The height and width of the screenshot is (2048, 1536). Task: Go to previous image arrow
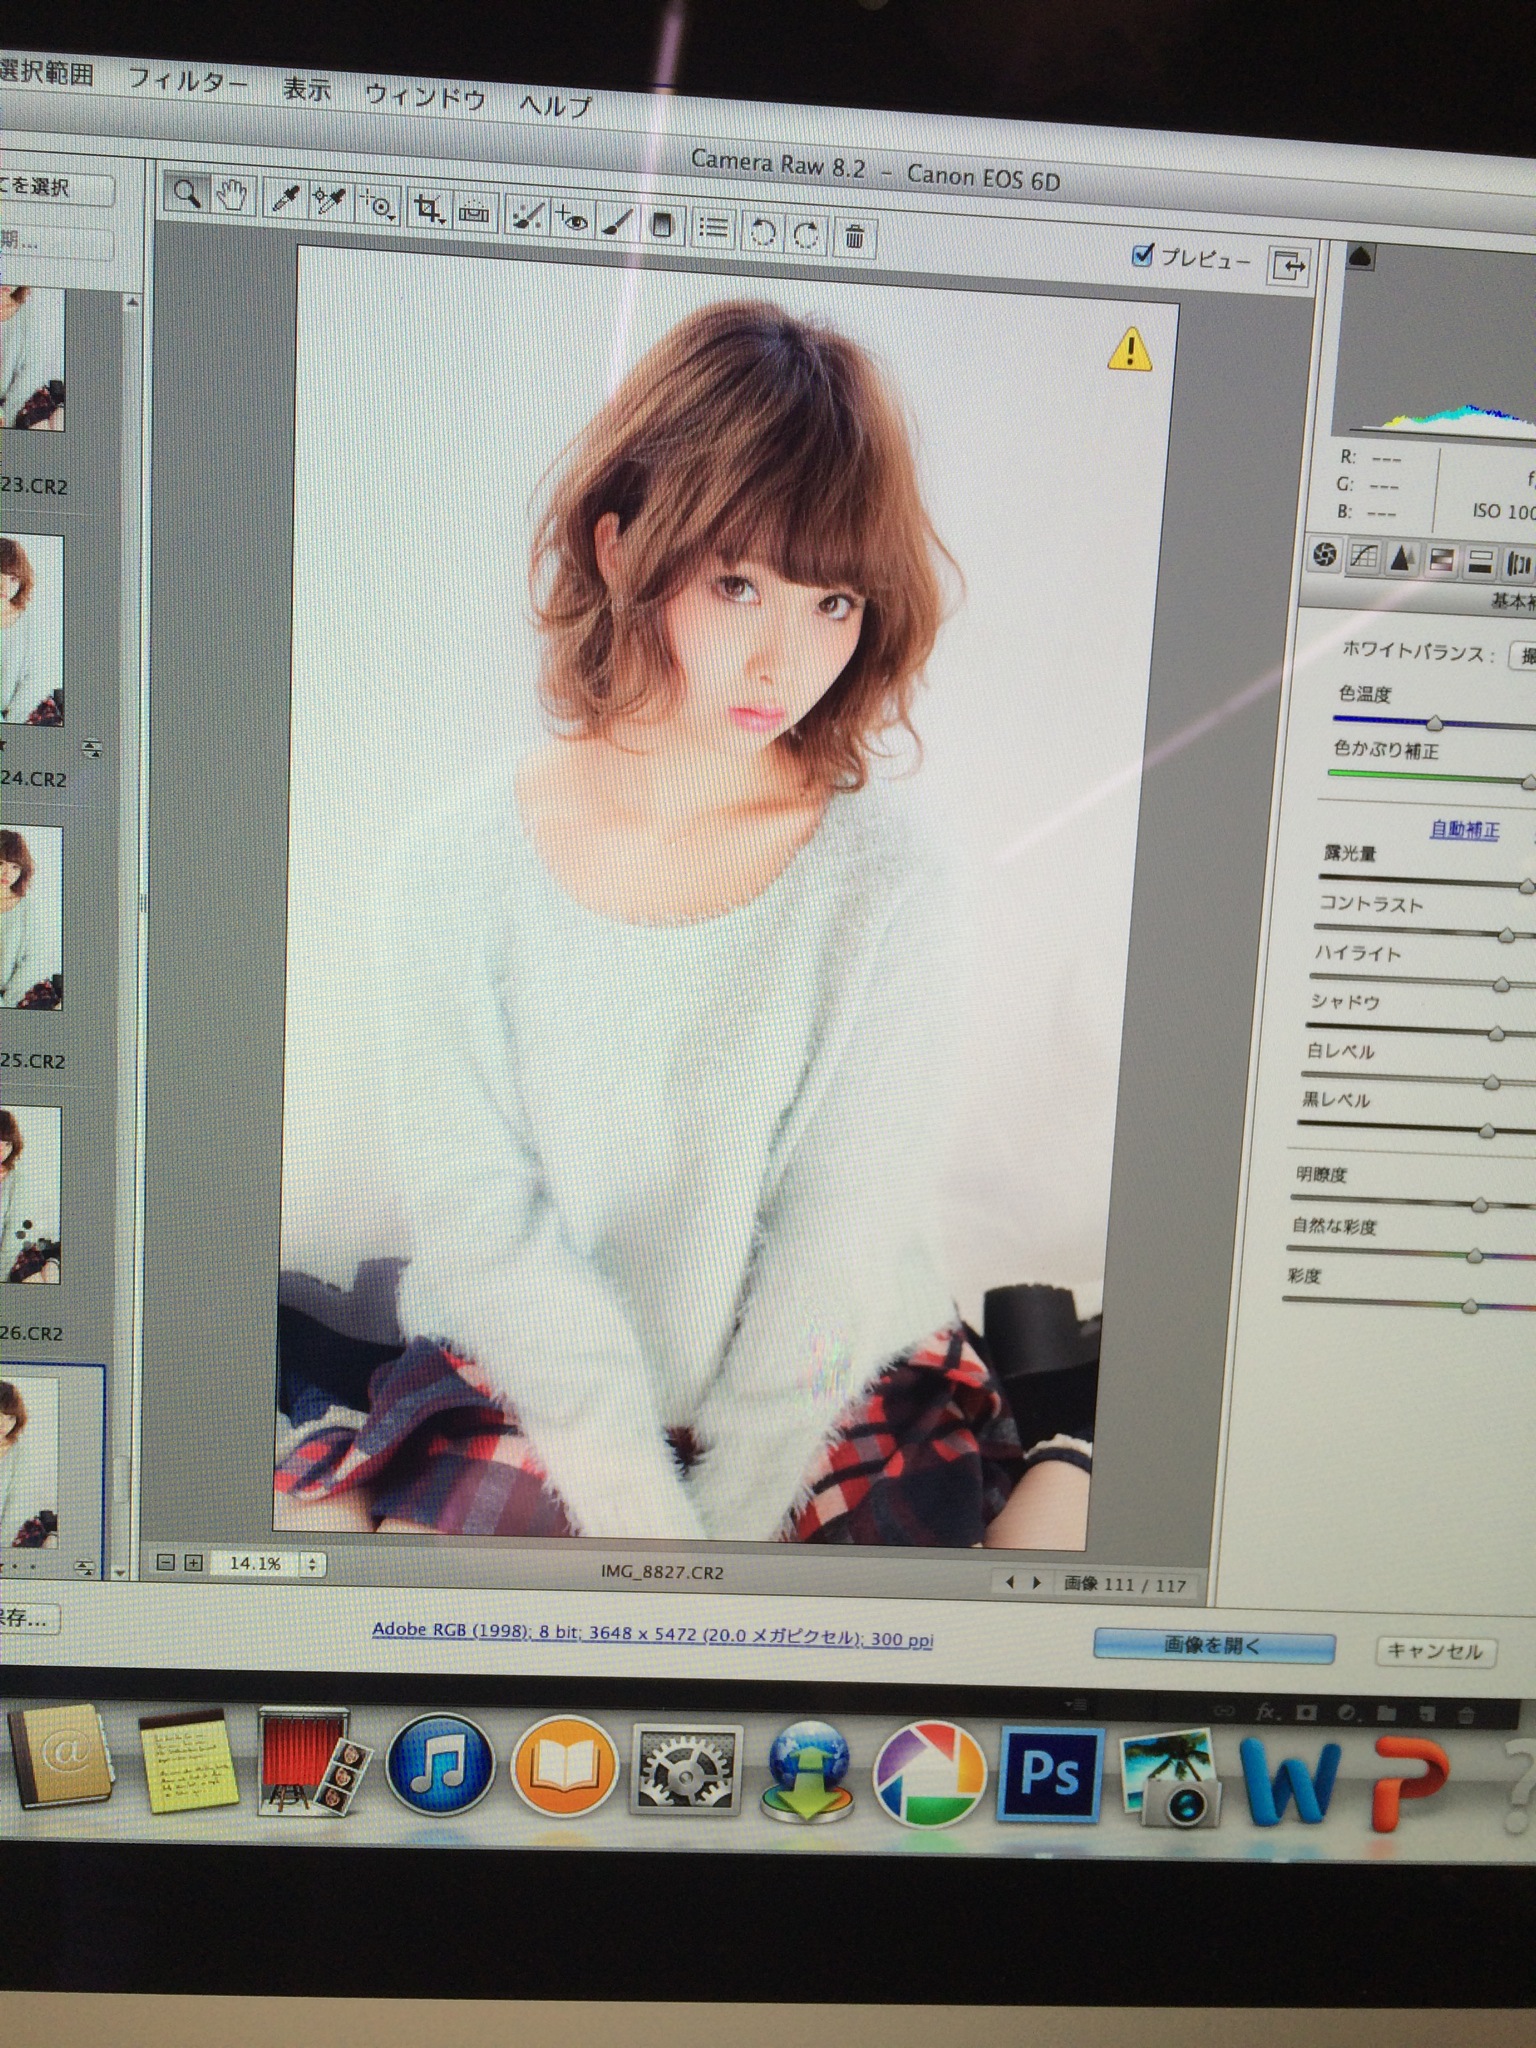coord(1009,1582)
